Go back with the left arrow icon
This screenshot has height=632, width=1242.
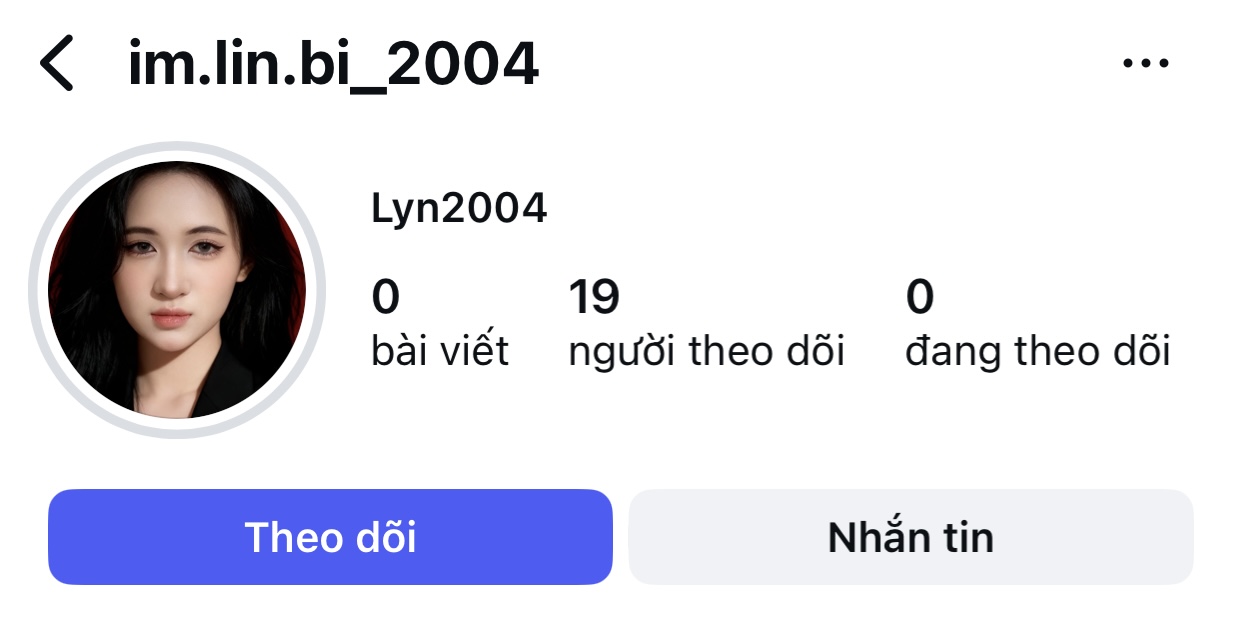point(57,64)
